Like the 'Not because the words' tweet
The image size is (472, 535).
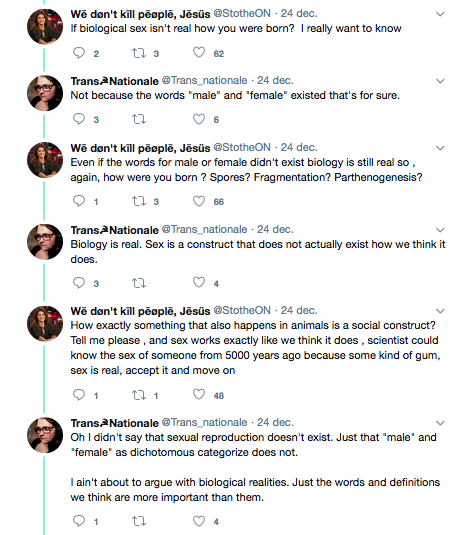(x=199, y=119)
